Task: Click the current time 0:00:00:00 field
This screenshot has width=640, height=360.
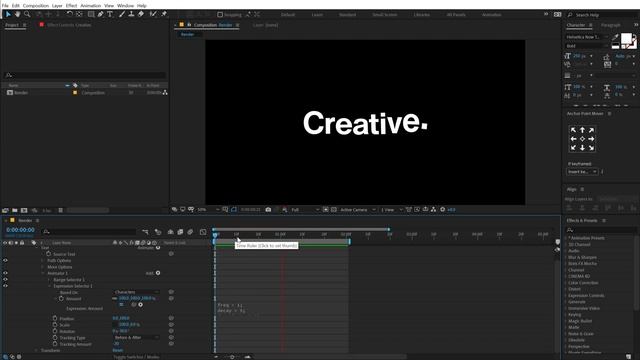Action: point(20,230)
